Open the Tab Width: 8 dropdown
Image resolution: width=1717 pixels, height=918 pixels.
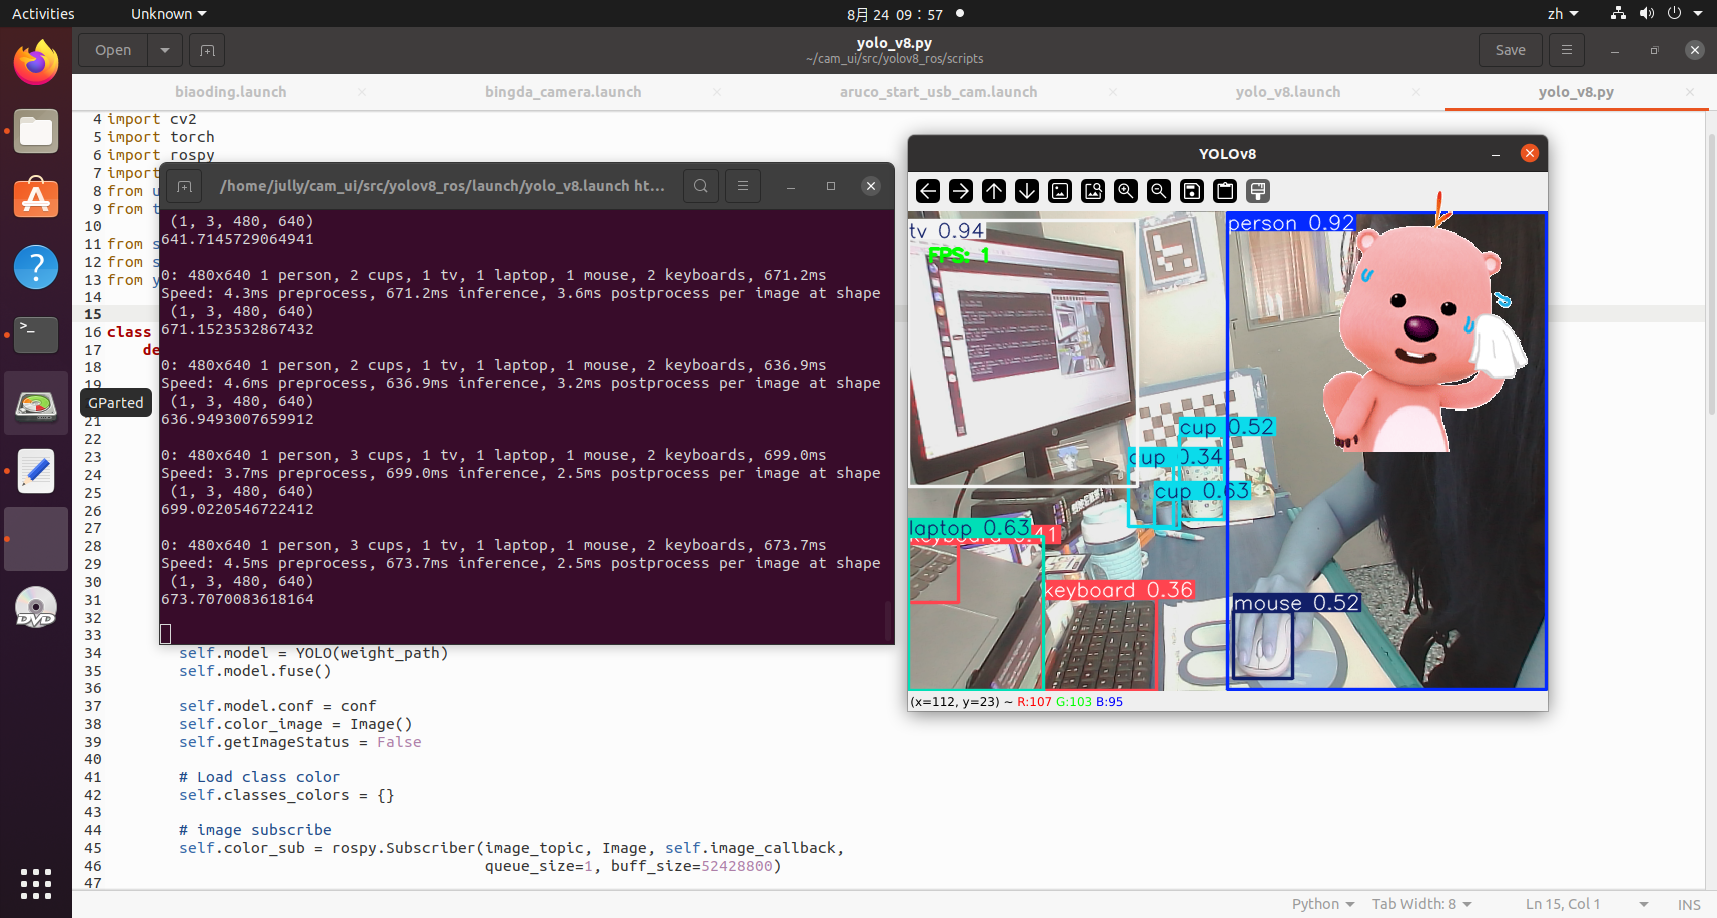1421,904
